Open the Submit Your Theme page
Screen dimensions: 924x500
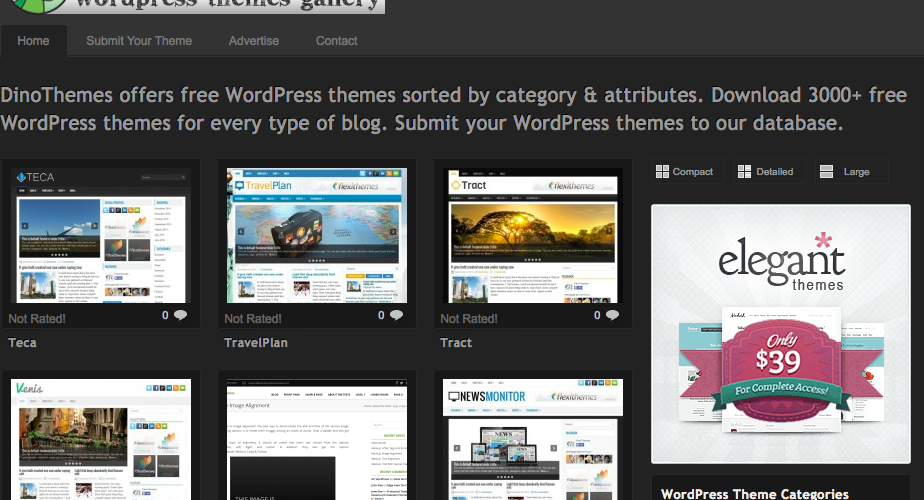139,41
